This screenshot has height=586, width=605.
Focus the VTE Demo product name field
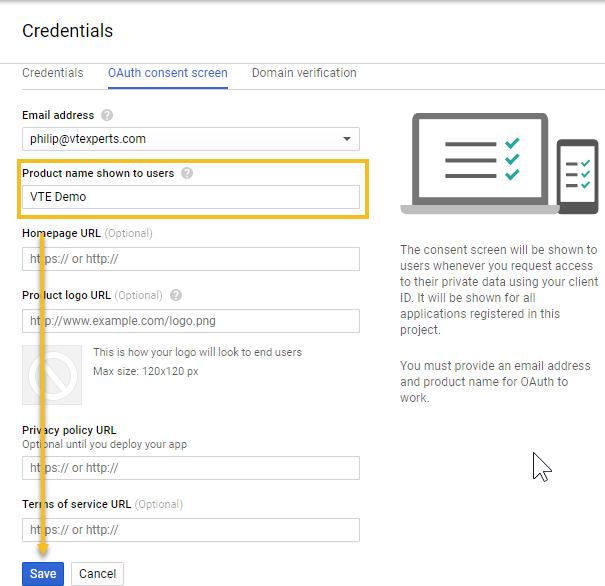tap(191, 197)
